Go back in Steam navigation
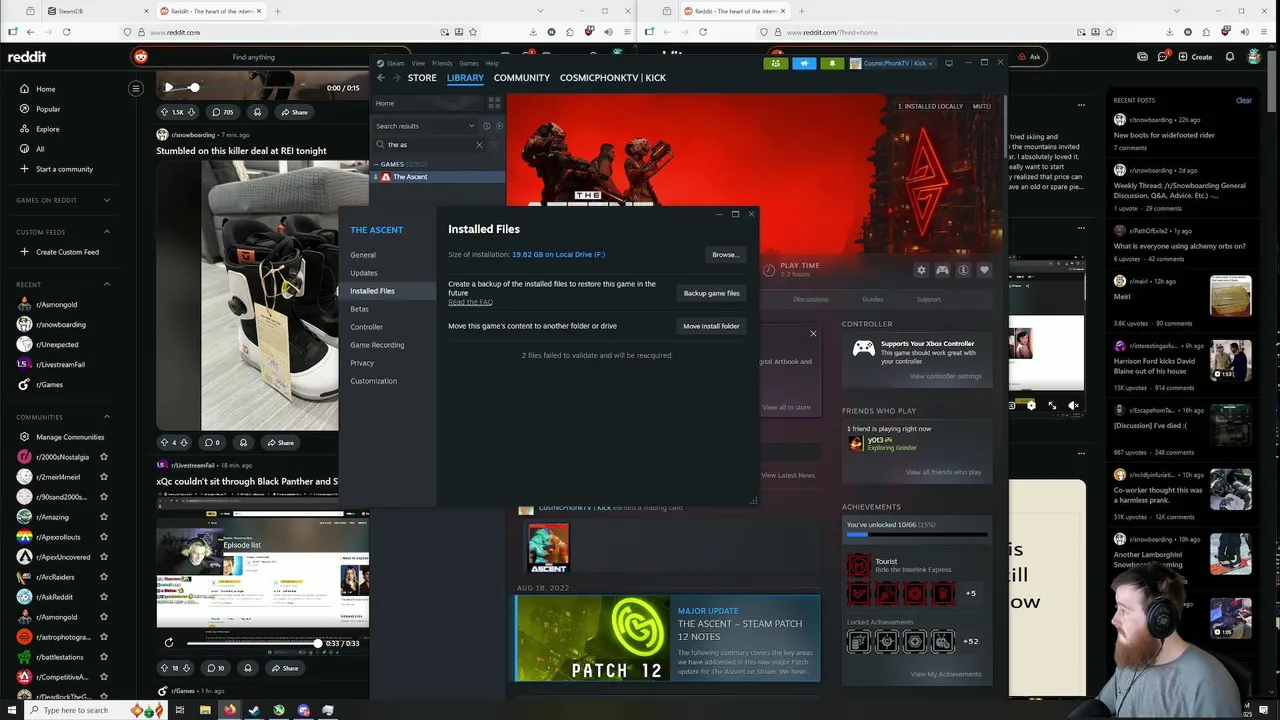The width and height of the screenshot is (1280, 720). (381, 77)
